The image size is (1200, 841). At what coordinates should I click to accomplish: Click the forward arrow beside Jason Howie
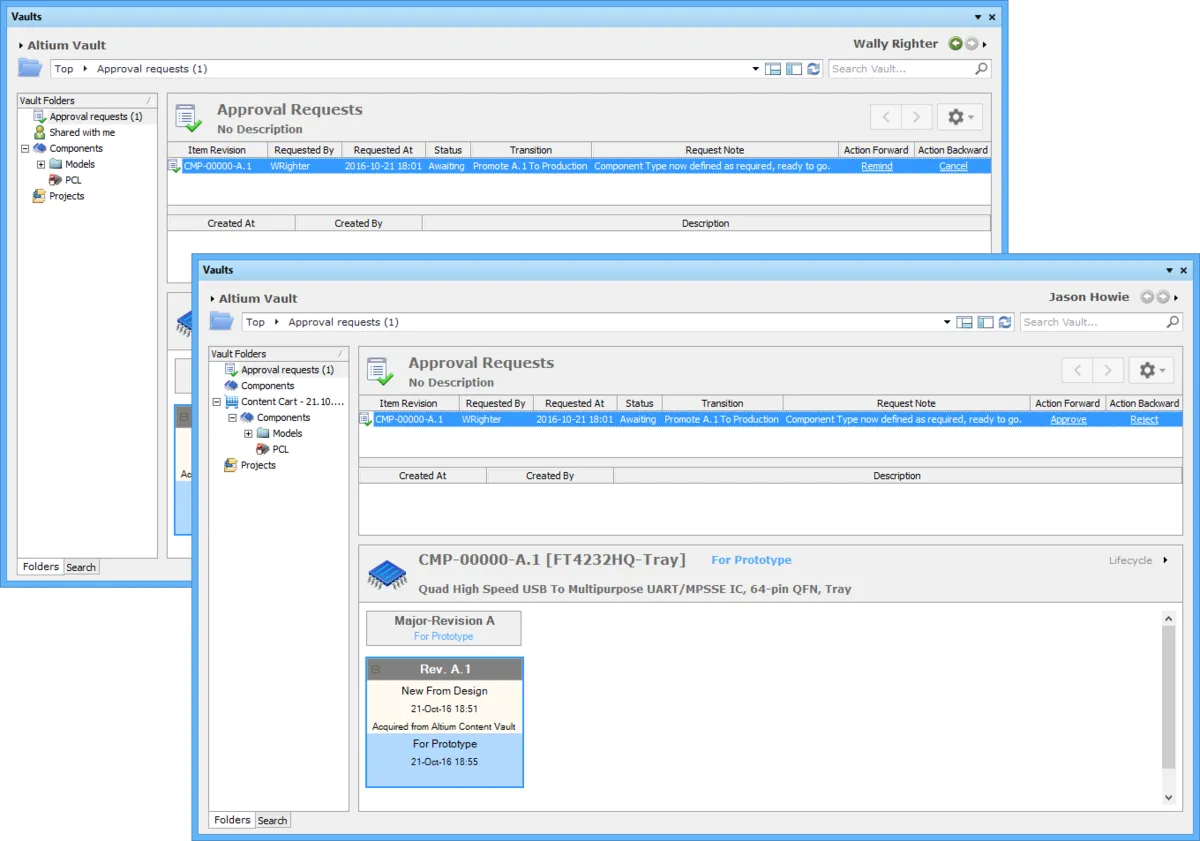coord(1163,297)
